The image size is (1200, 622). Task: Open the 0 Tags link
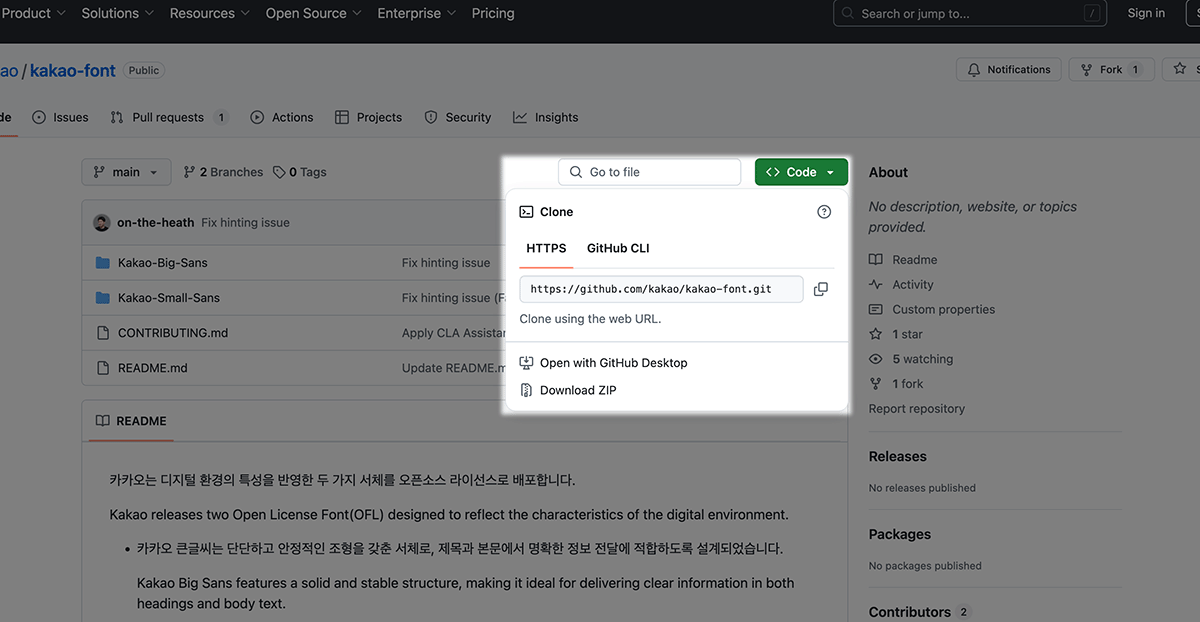[300, 172]
